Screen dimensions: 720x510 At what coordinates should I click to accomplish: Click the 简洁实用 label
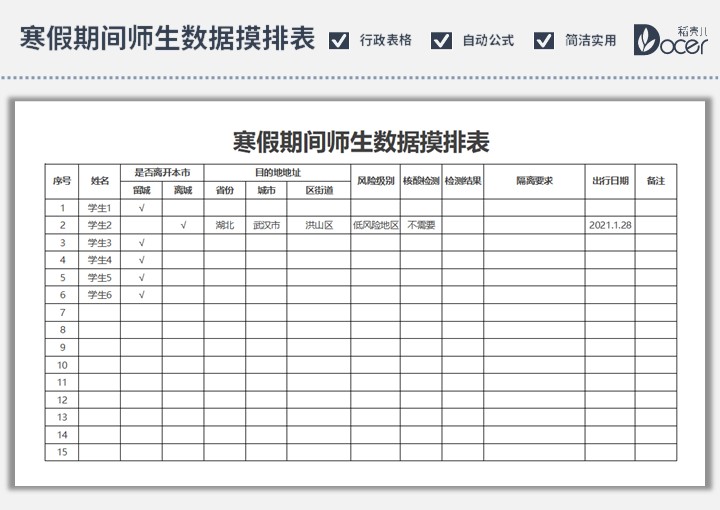591,40
